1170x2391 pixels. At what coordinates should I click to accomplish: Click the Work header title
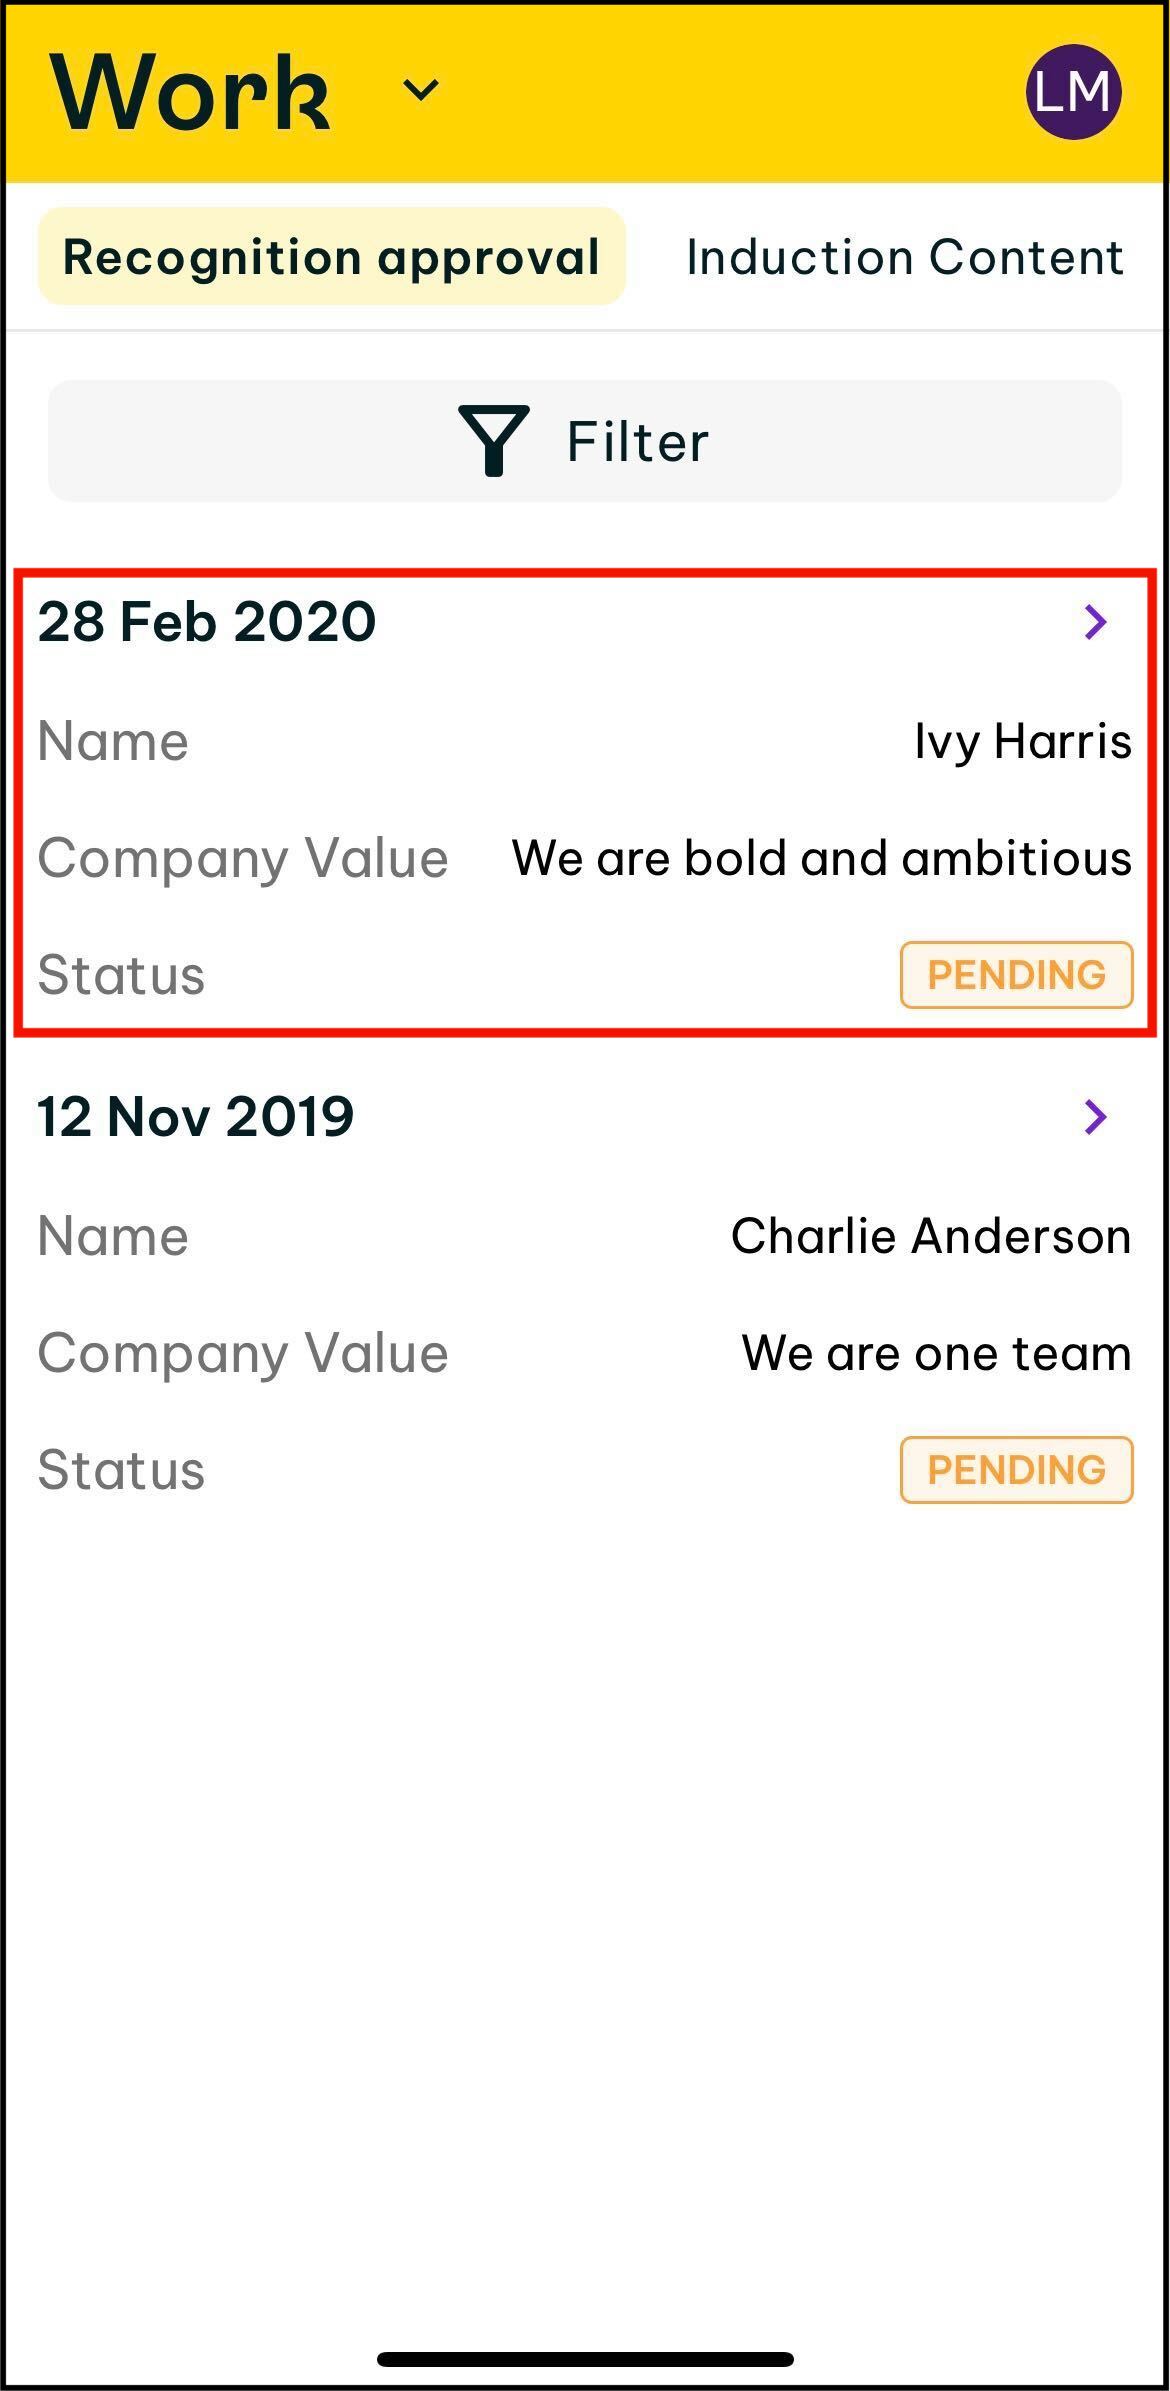point(190,92)
